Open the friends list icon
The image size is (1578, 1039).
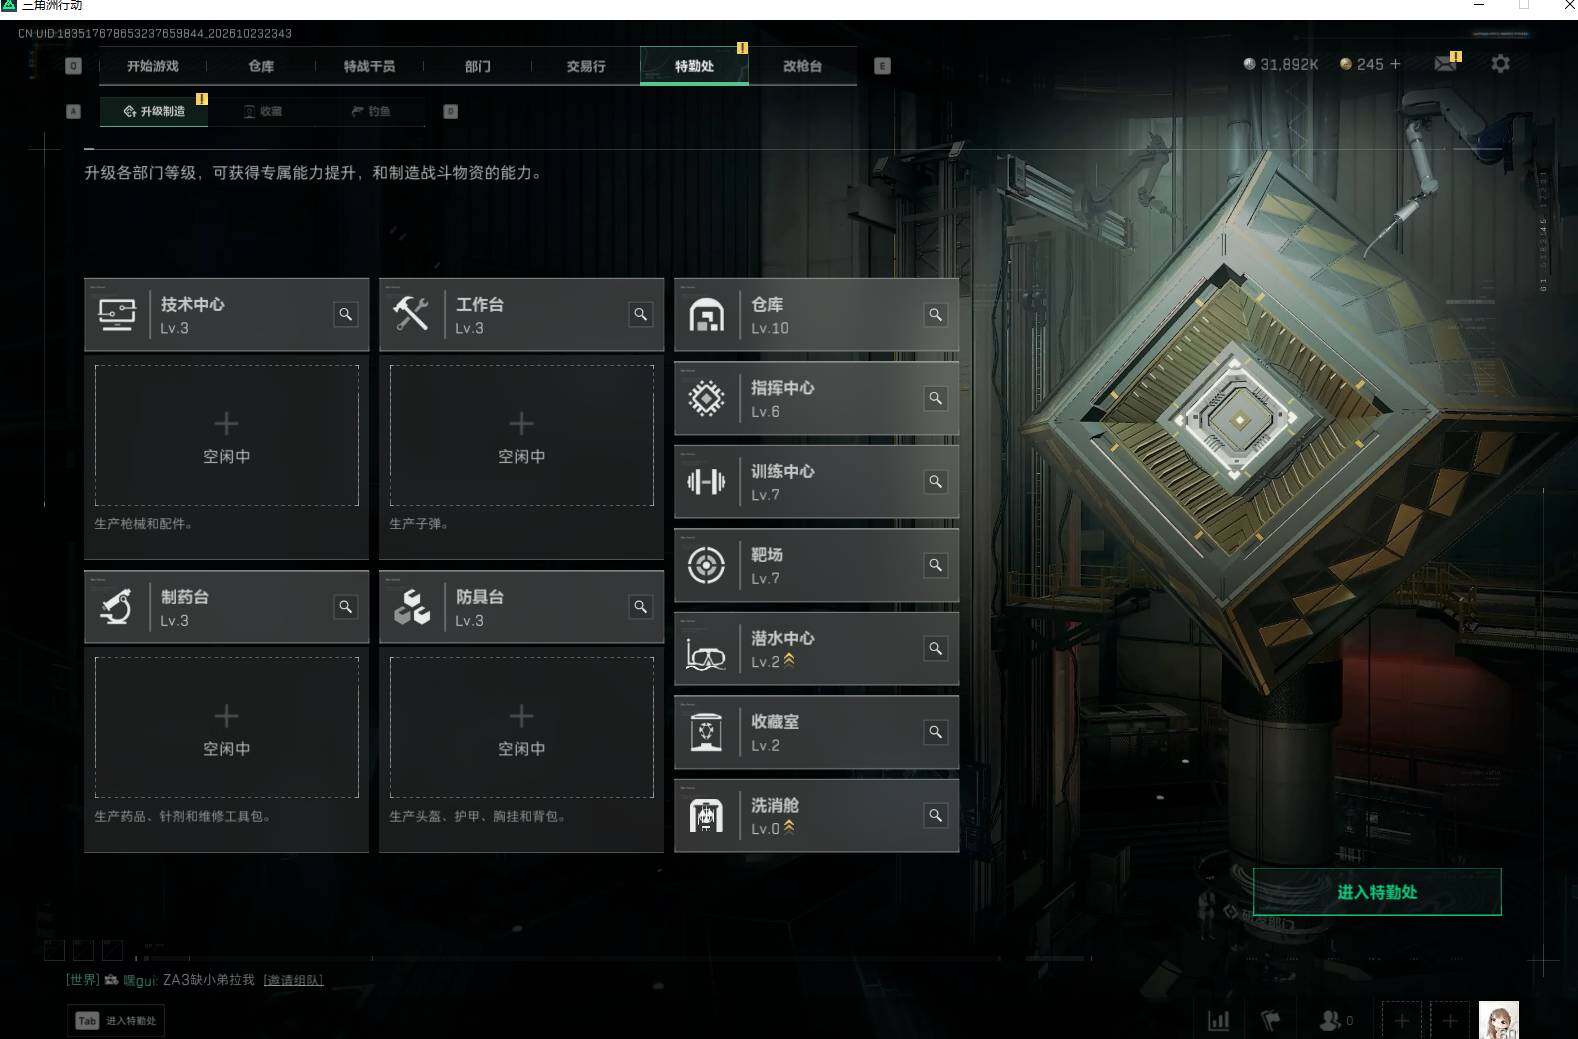(1330, 1020)
